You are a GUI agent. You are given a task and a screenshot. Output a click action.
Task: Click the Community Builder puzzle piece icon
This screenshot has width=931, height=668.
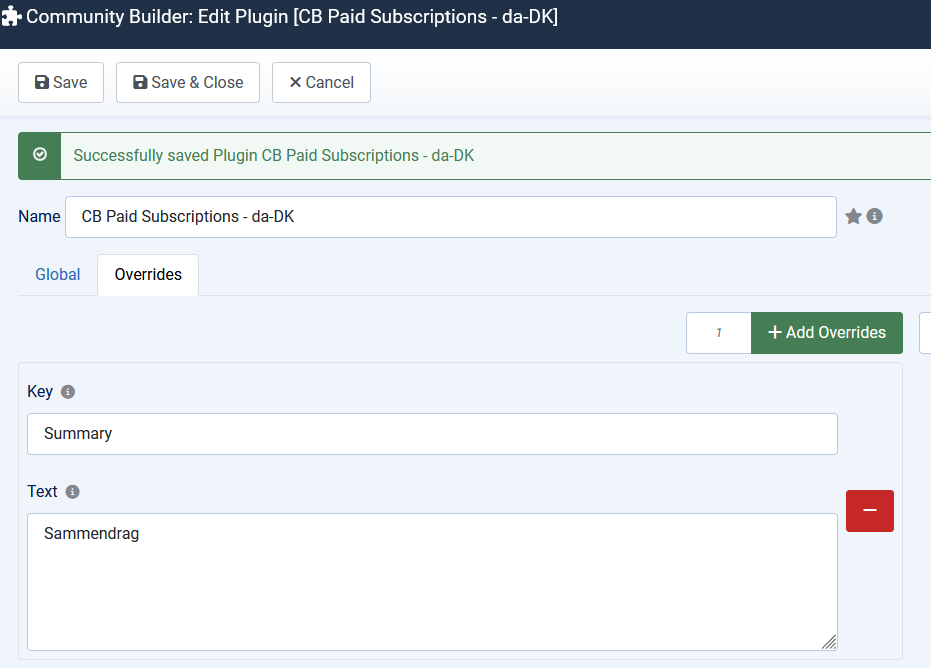click(x=12, y=18)
